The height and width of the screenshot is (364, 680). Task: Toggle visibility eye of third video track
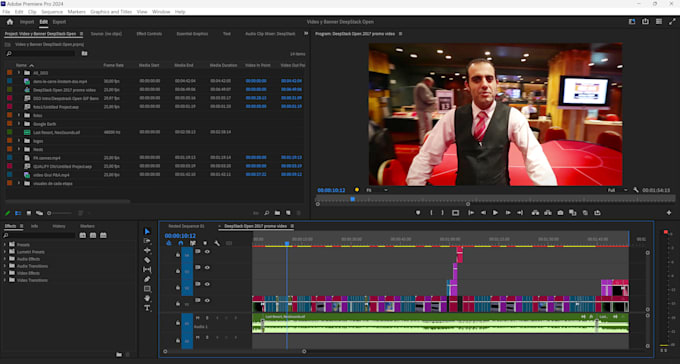[207, 284]
